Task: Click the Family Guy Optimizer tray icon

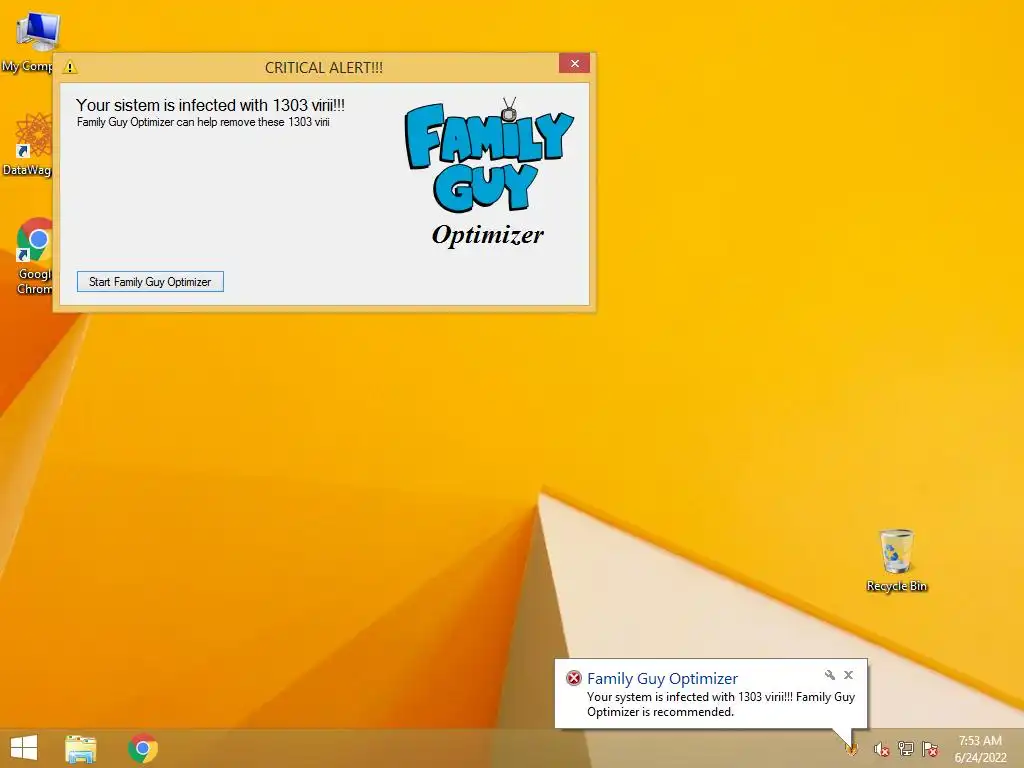Action: 851,748
